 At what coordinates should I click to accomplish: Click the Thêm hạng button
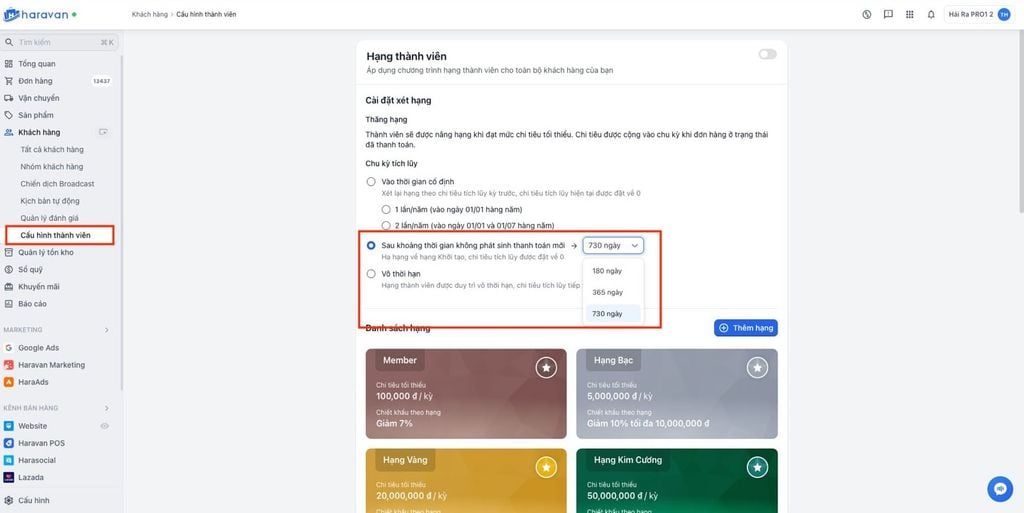tap(745, 328)
